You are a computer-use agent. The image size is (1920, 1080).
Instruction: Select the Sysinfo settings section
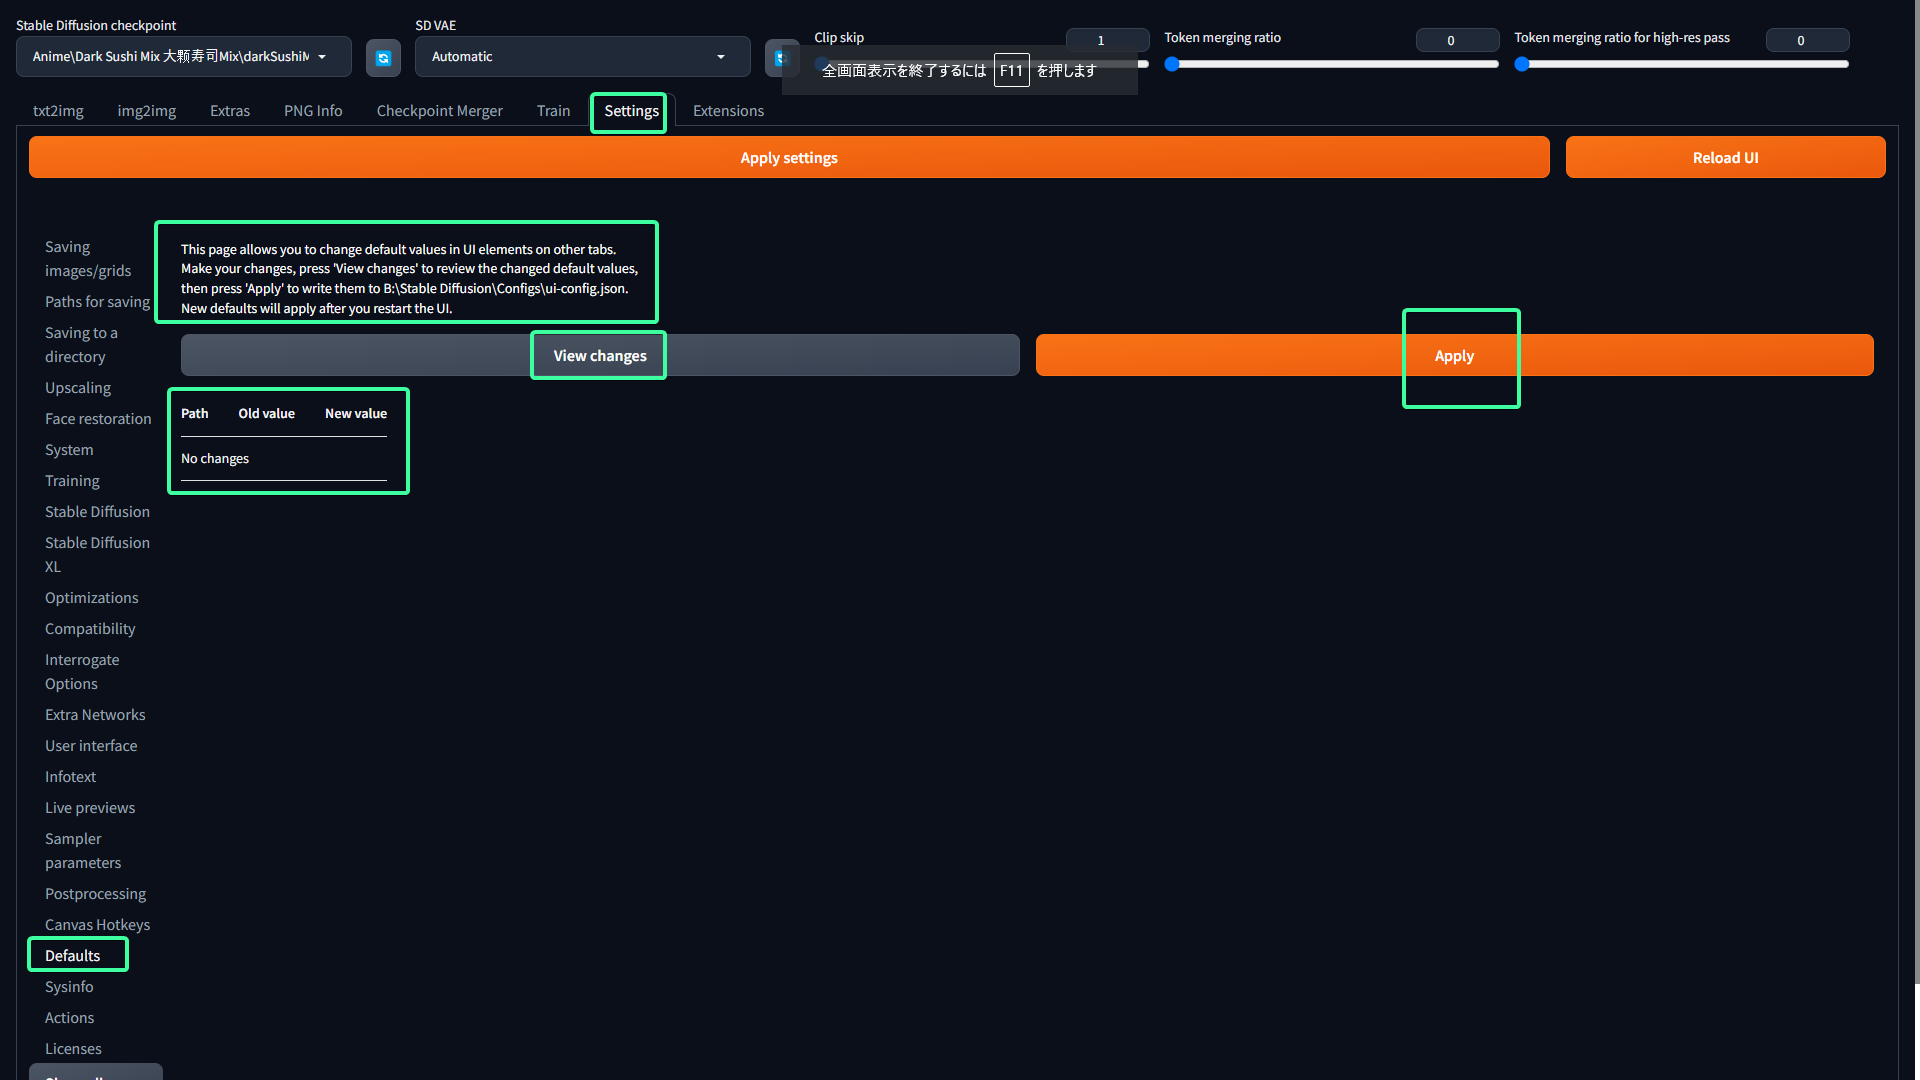[x=69, y=987]
